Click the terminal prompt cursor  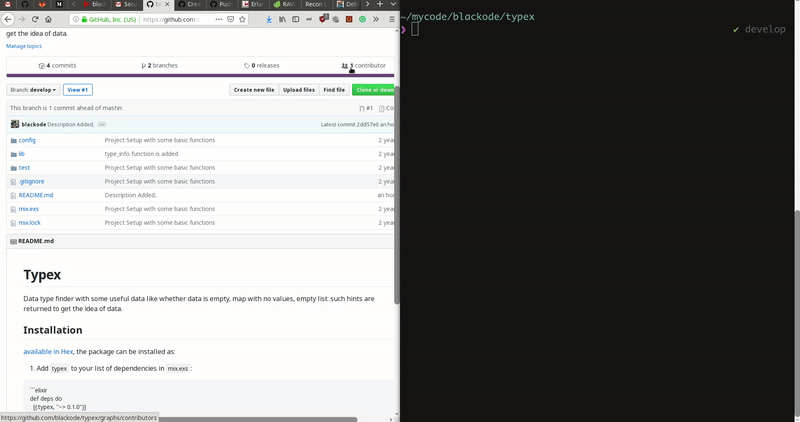[415, 30]
